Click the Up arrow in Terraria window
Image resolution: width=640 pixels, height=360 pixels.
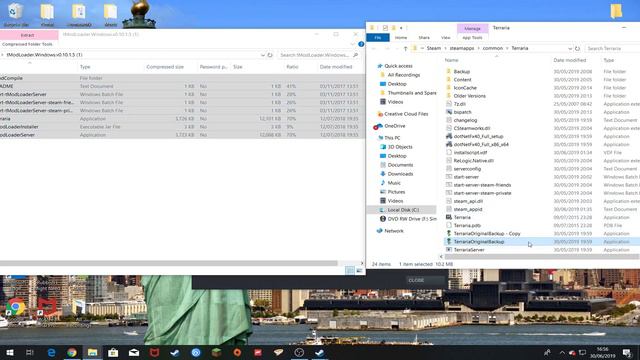pos(405,49)
